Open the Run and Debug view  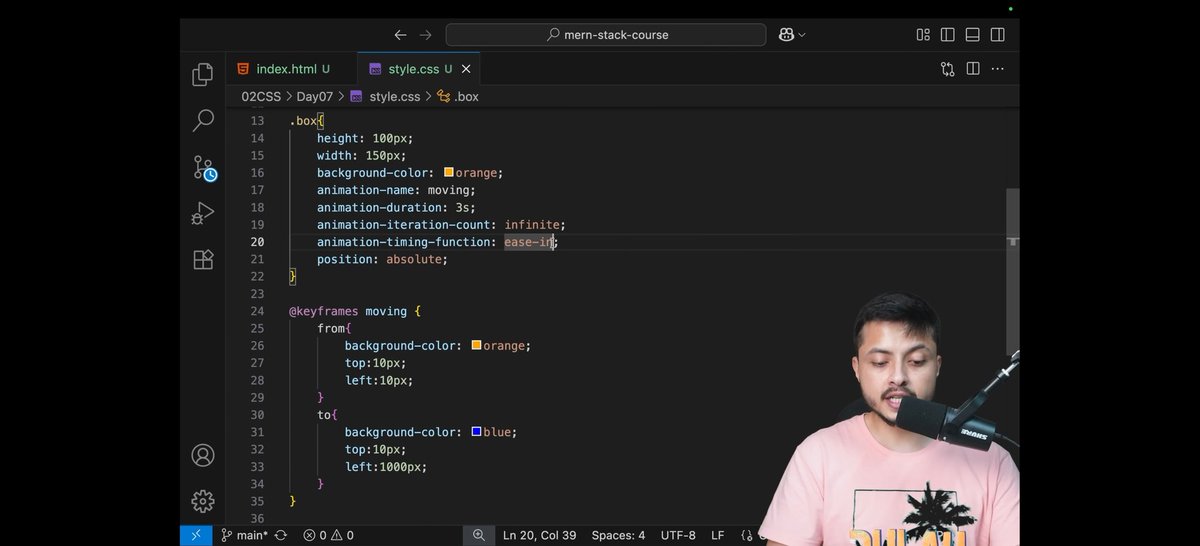(x=203, y=214)
